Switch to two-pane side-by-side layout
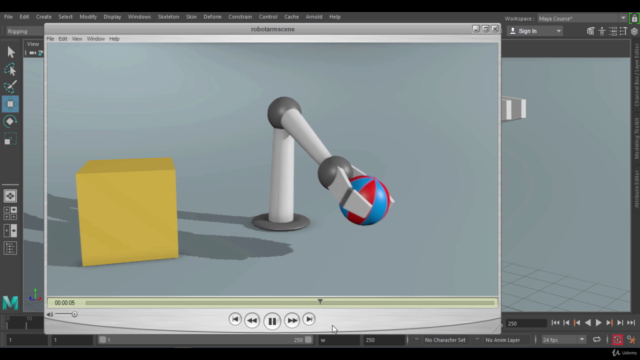 (x=10, y=231)
